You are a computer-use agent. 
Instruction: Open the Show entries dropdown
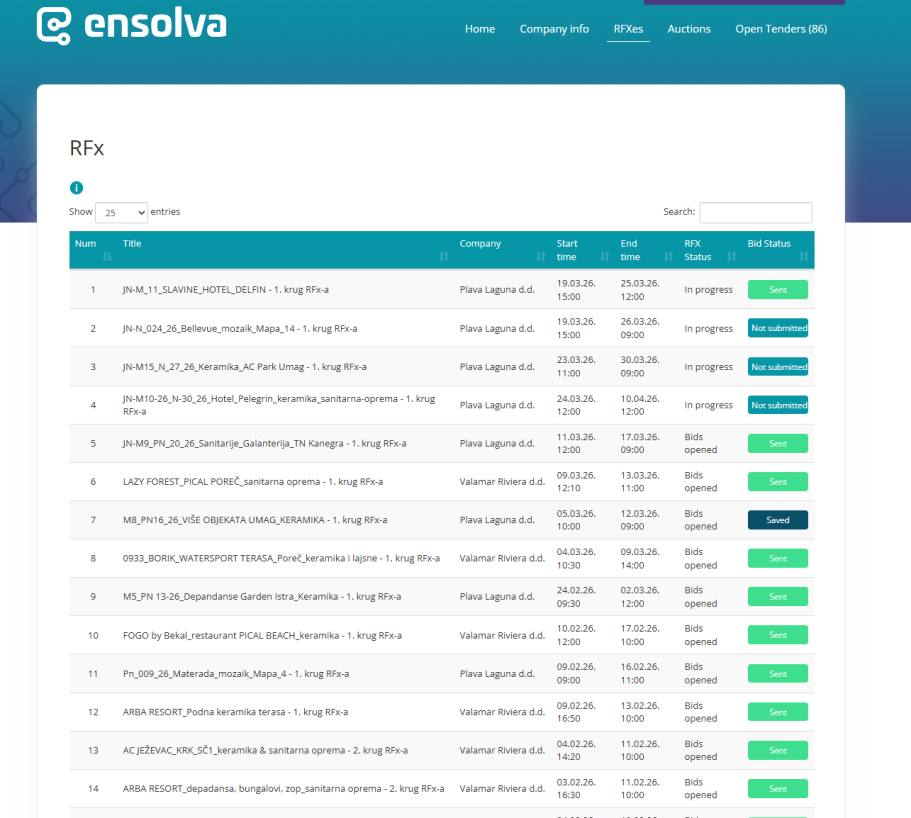pyautogui.click(x=121, y=212)
